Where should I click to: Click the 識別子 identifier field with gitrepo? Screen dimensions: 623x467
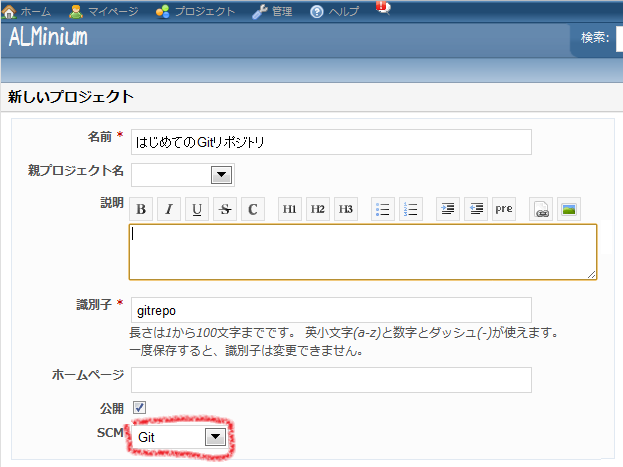331,310
